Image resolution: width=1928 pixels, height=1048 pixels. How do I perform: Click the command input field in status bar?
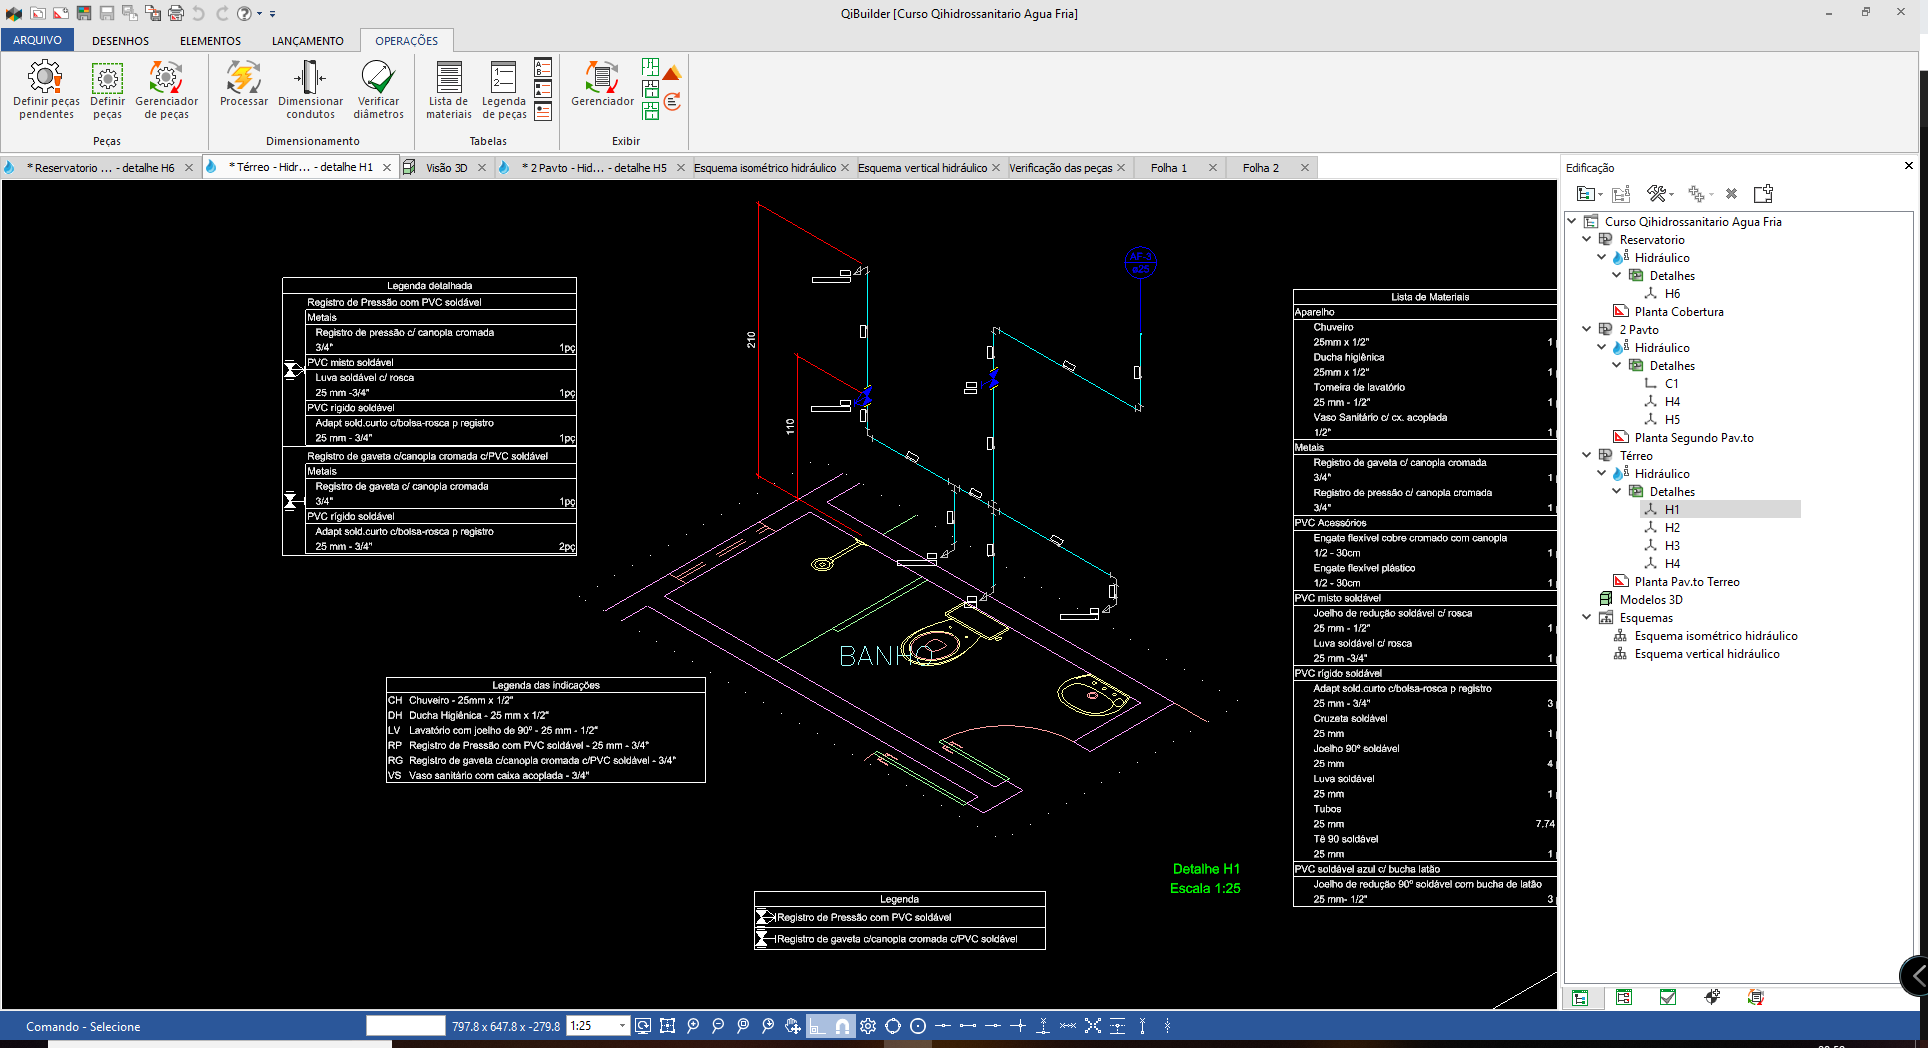405,1025
